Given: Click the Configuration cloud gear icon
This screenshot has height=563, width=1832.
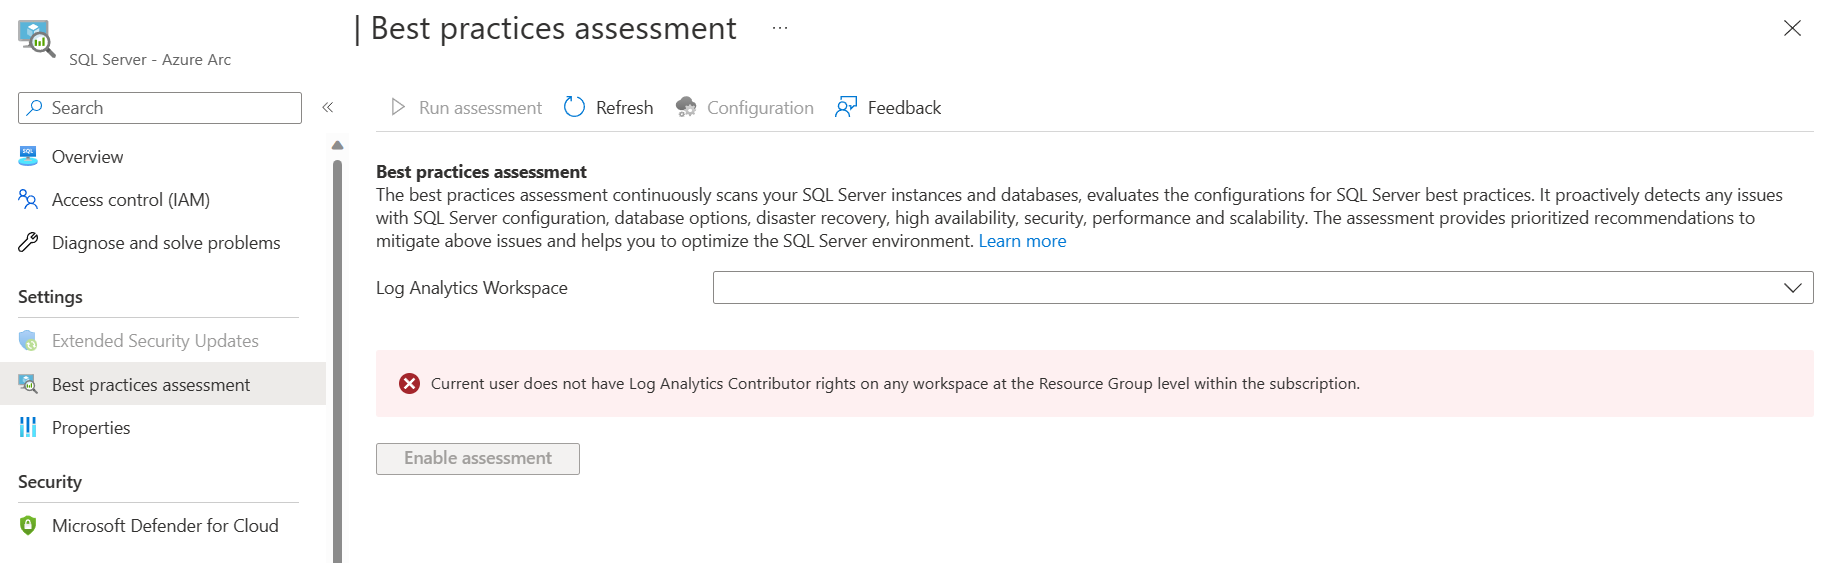Looking at the screenshot, I should 686,107.
